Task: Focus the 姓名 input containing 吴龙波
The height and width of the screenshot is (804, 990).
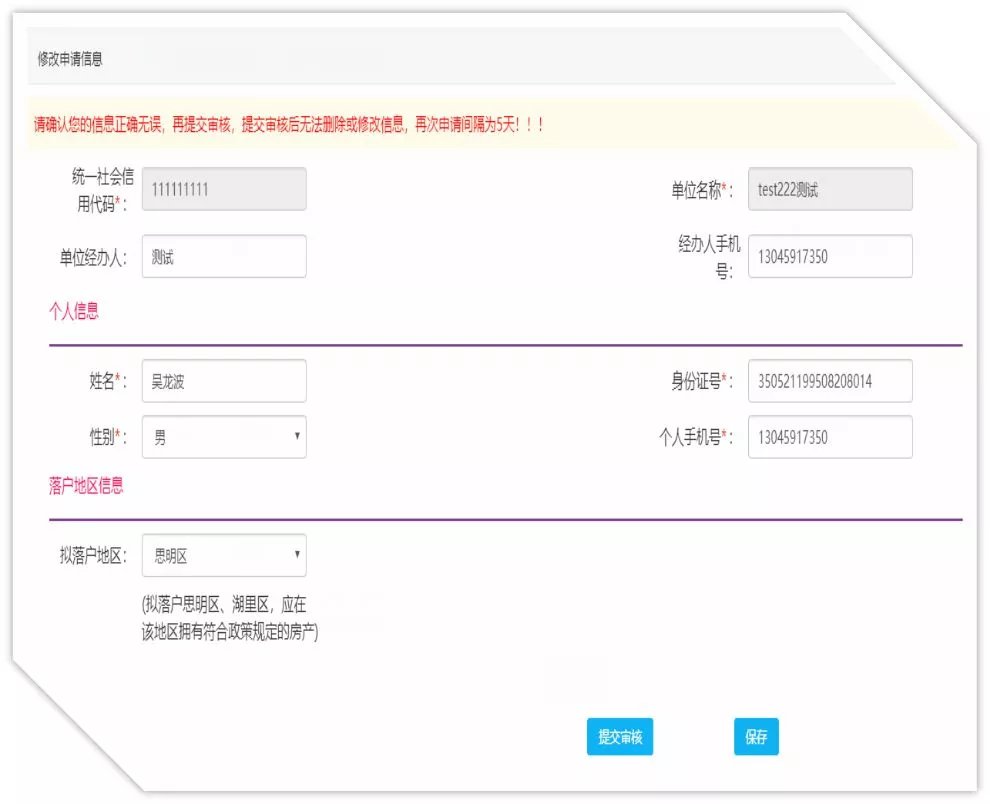Action: pyautogui.click(x=224, y=381)
